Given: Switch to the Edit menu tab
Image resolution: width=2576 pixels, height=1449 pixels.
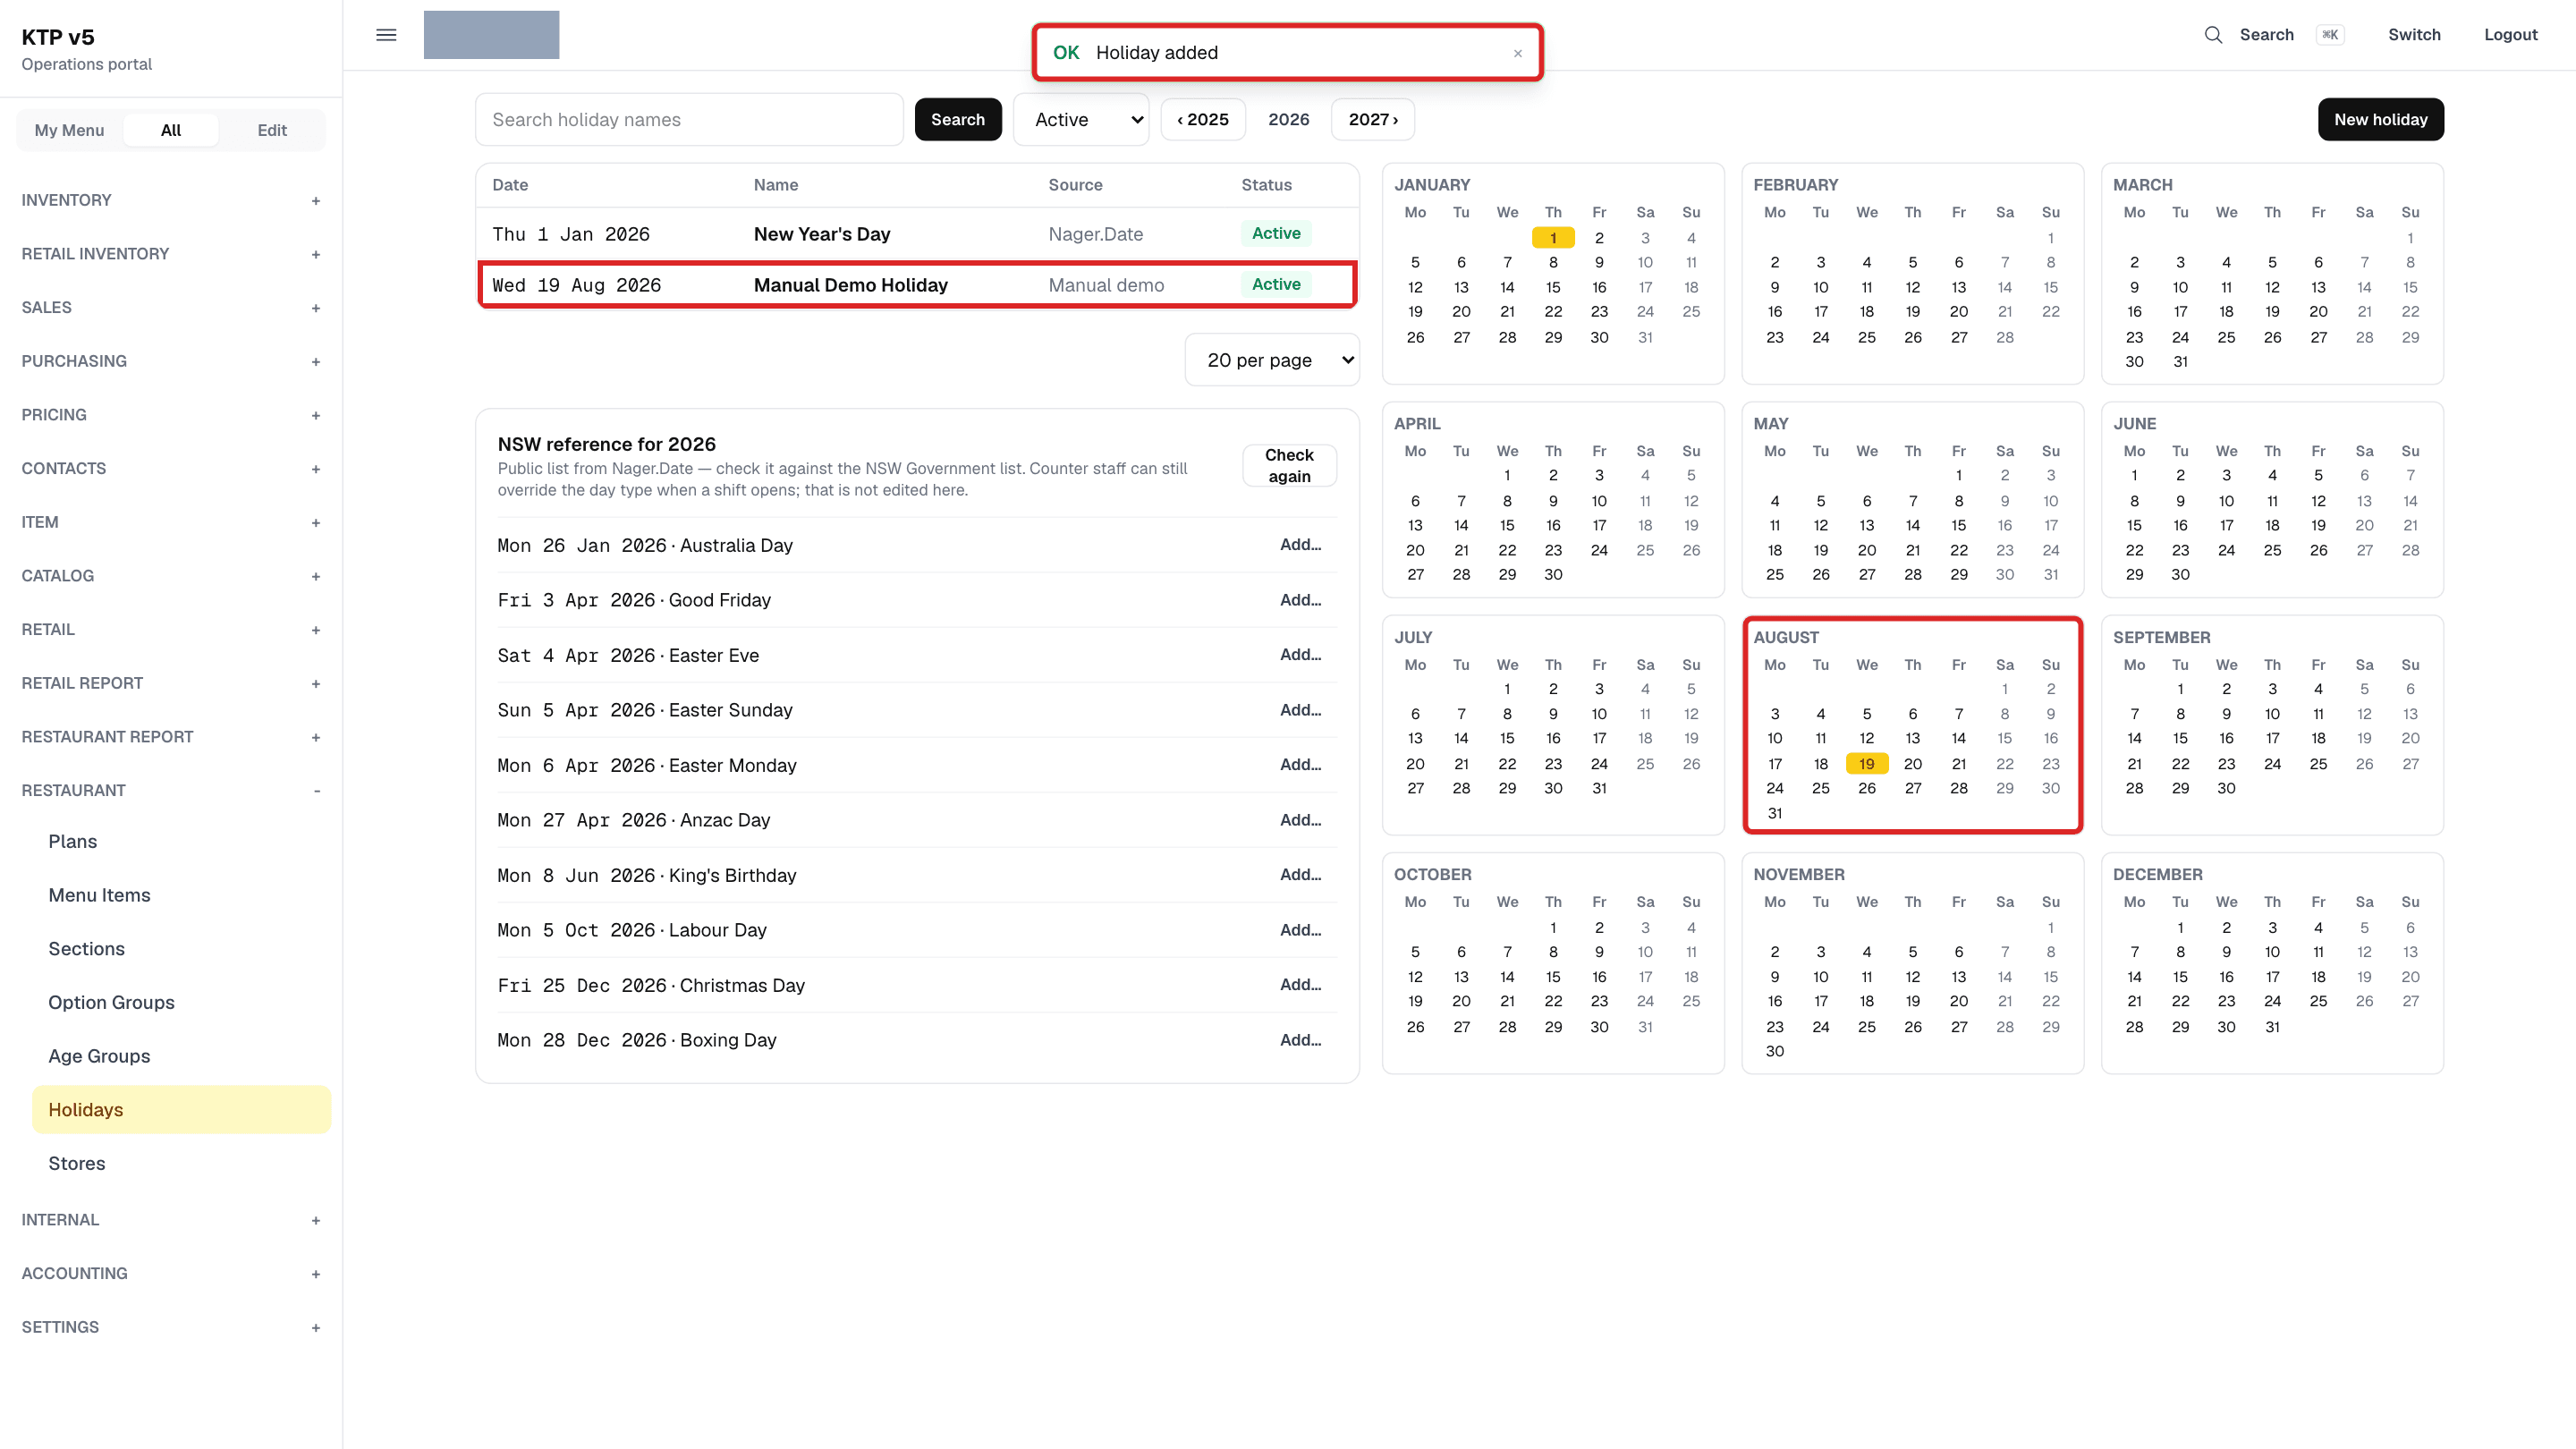Looking at the screenshot, I should pyautogui.click(x=272, y=130).
